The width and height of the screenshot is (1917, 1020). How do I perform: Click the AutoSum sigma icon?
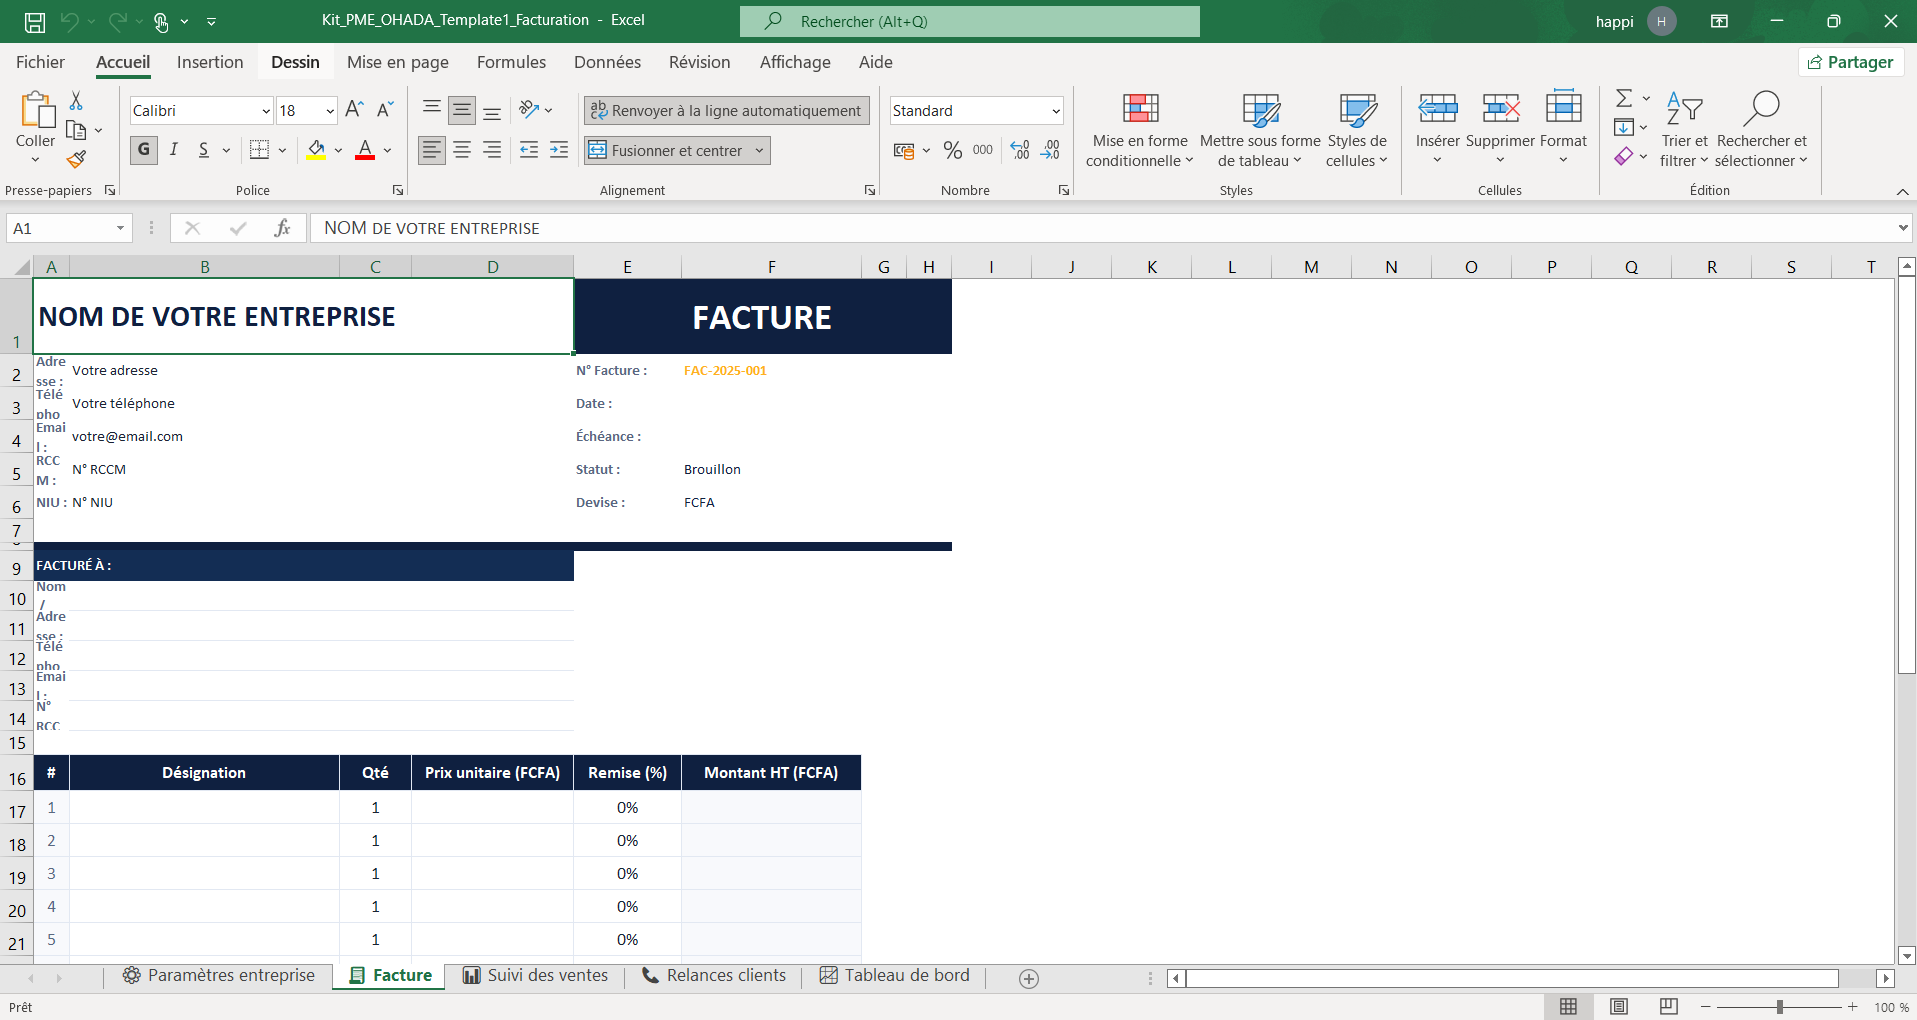tap(1625, 98)
